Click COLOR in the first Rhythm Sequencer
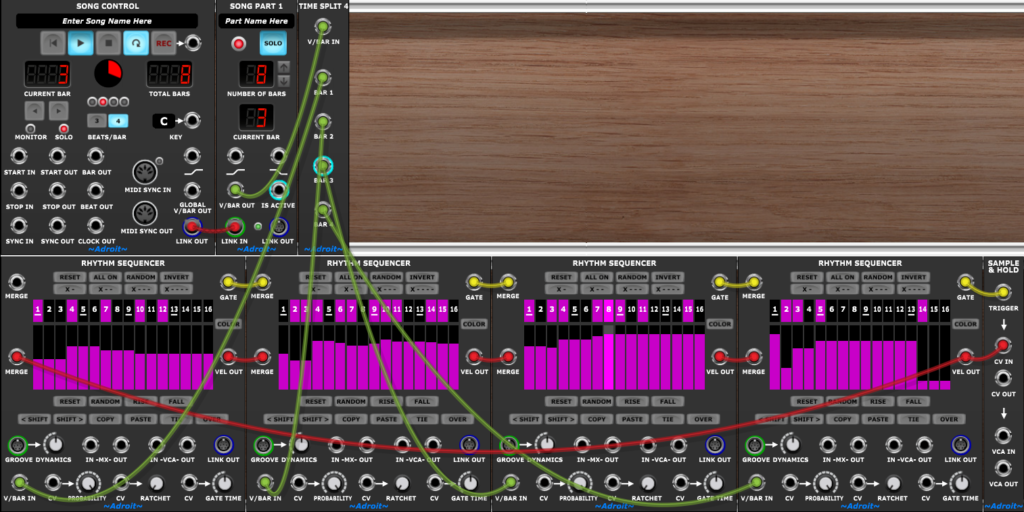Viewport: 1024px width, 512px height. coord(228,324)
